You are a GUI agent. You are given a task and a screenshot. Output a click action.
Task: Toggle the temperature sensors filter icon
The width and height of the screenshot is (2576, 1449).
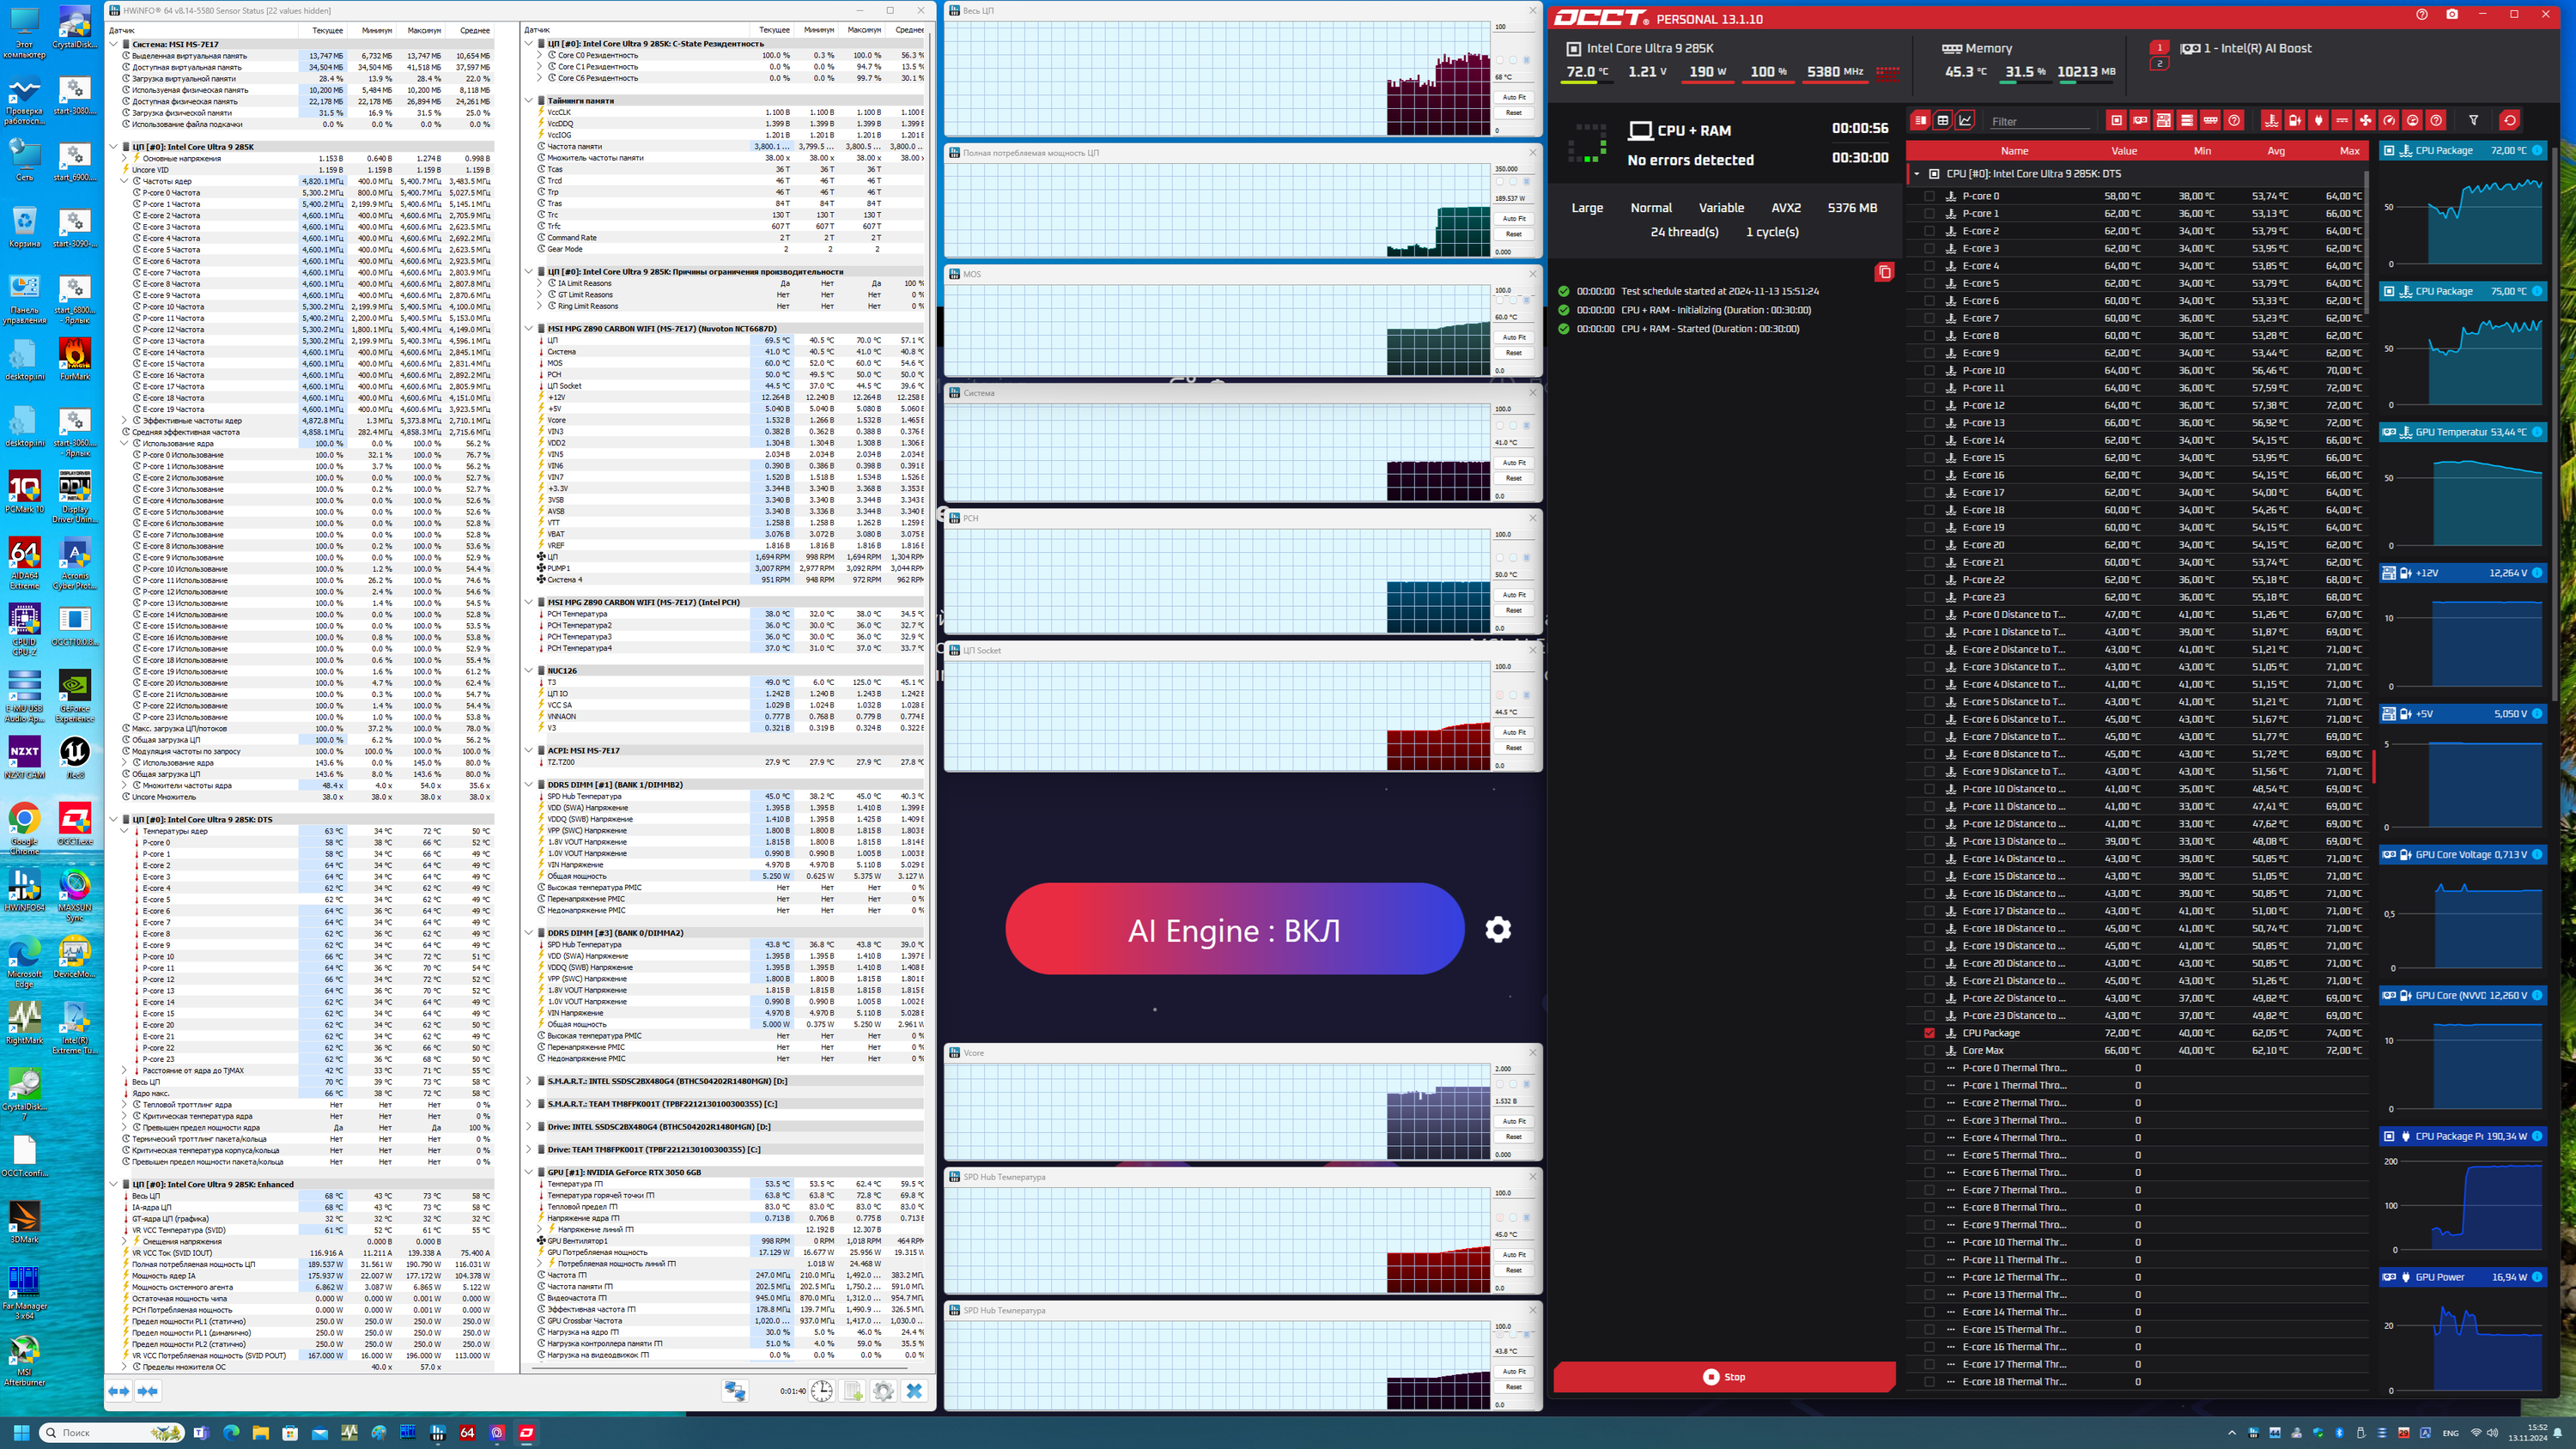pos(2271,121)
